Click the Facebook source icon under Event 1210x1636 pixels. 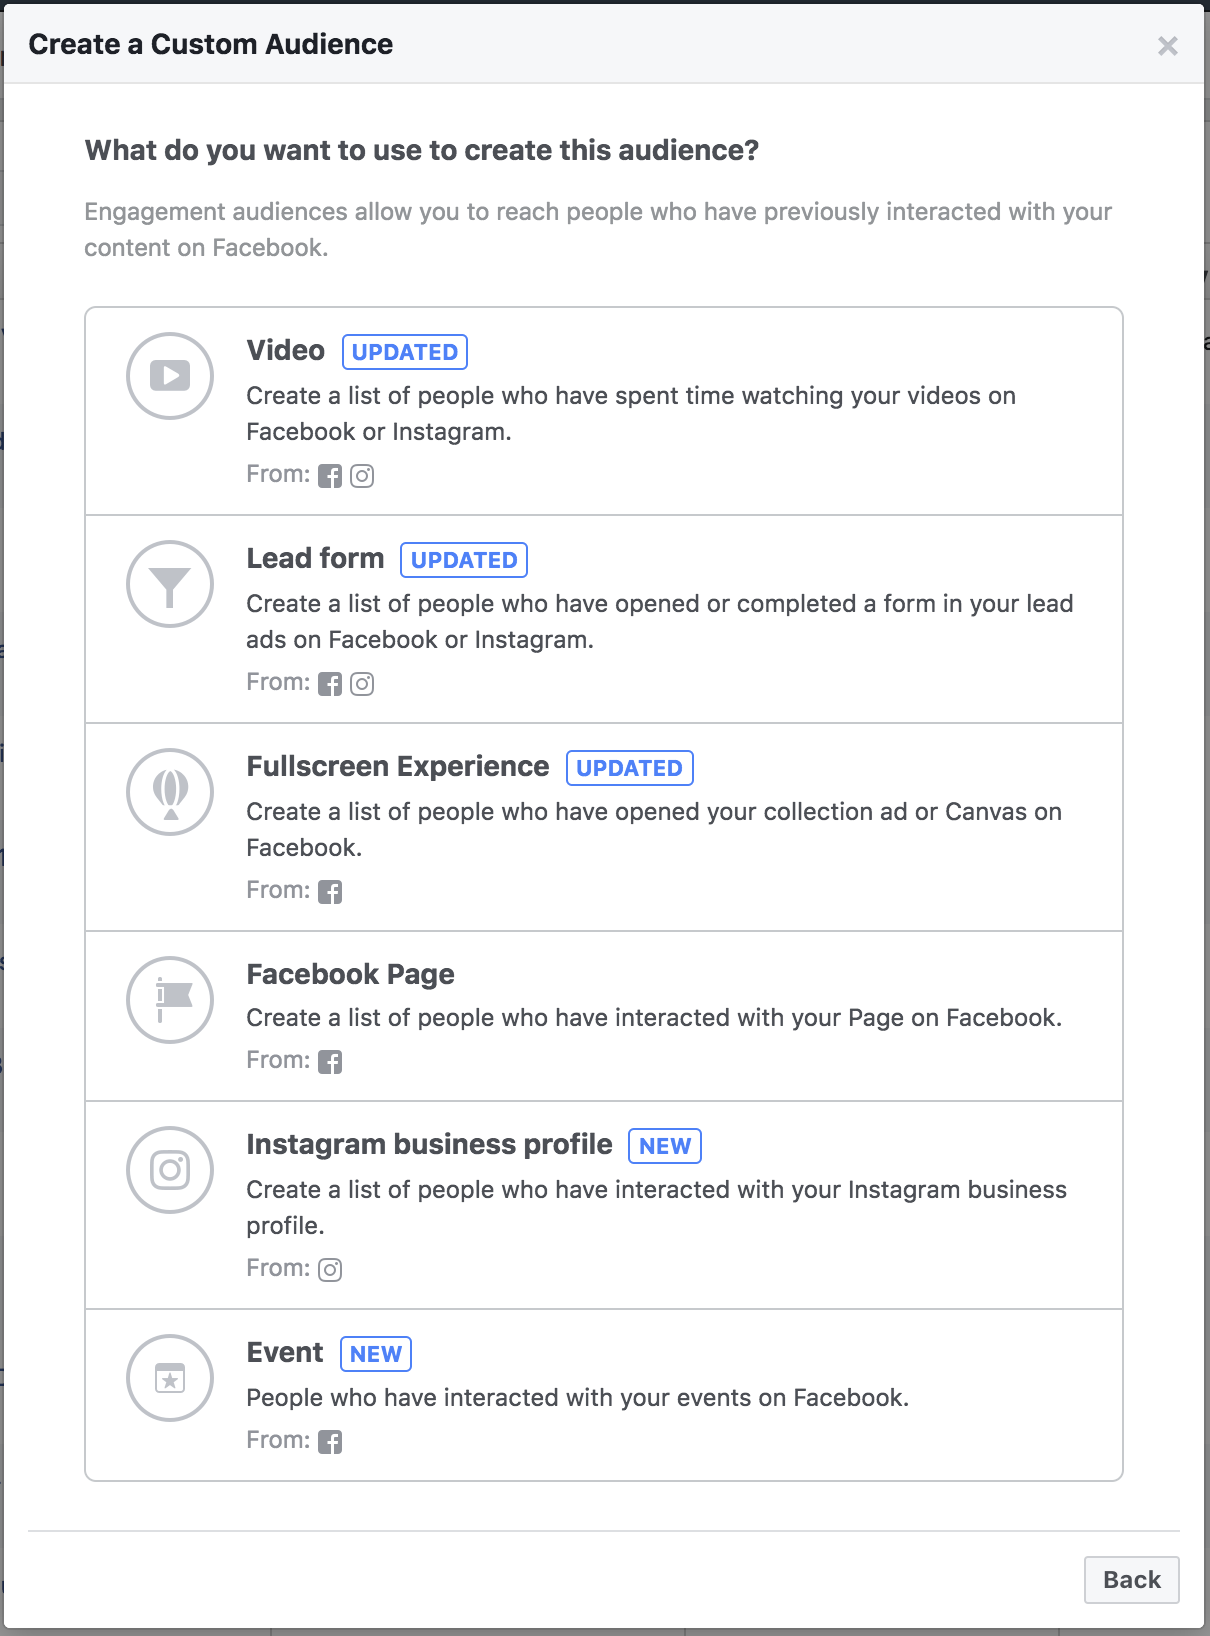point(330,1442)
